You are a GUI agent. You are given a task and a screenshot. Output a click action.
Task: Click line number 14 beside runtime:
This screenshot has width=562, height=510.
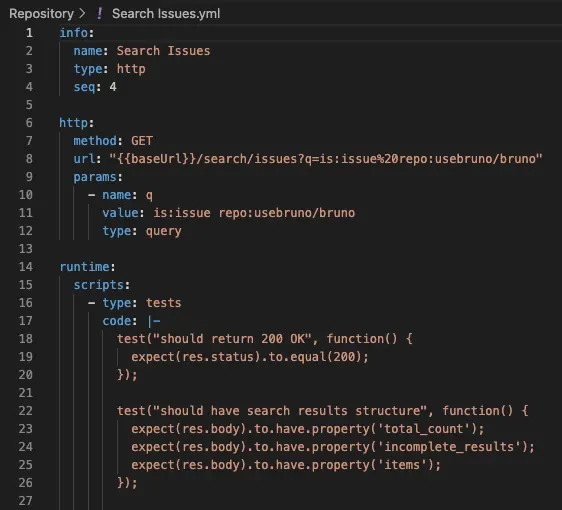coord(25,267)
